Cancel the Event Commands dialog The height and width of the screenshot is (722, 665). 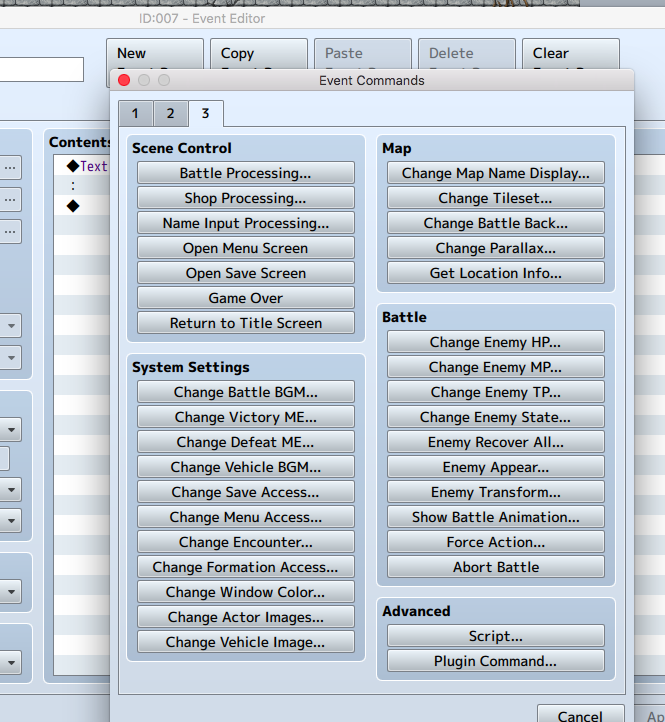pyautogui.click(x=580, y=714)
